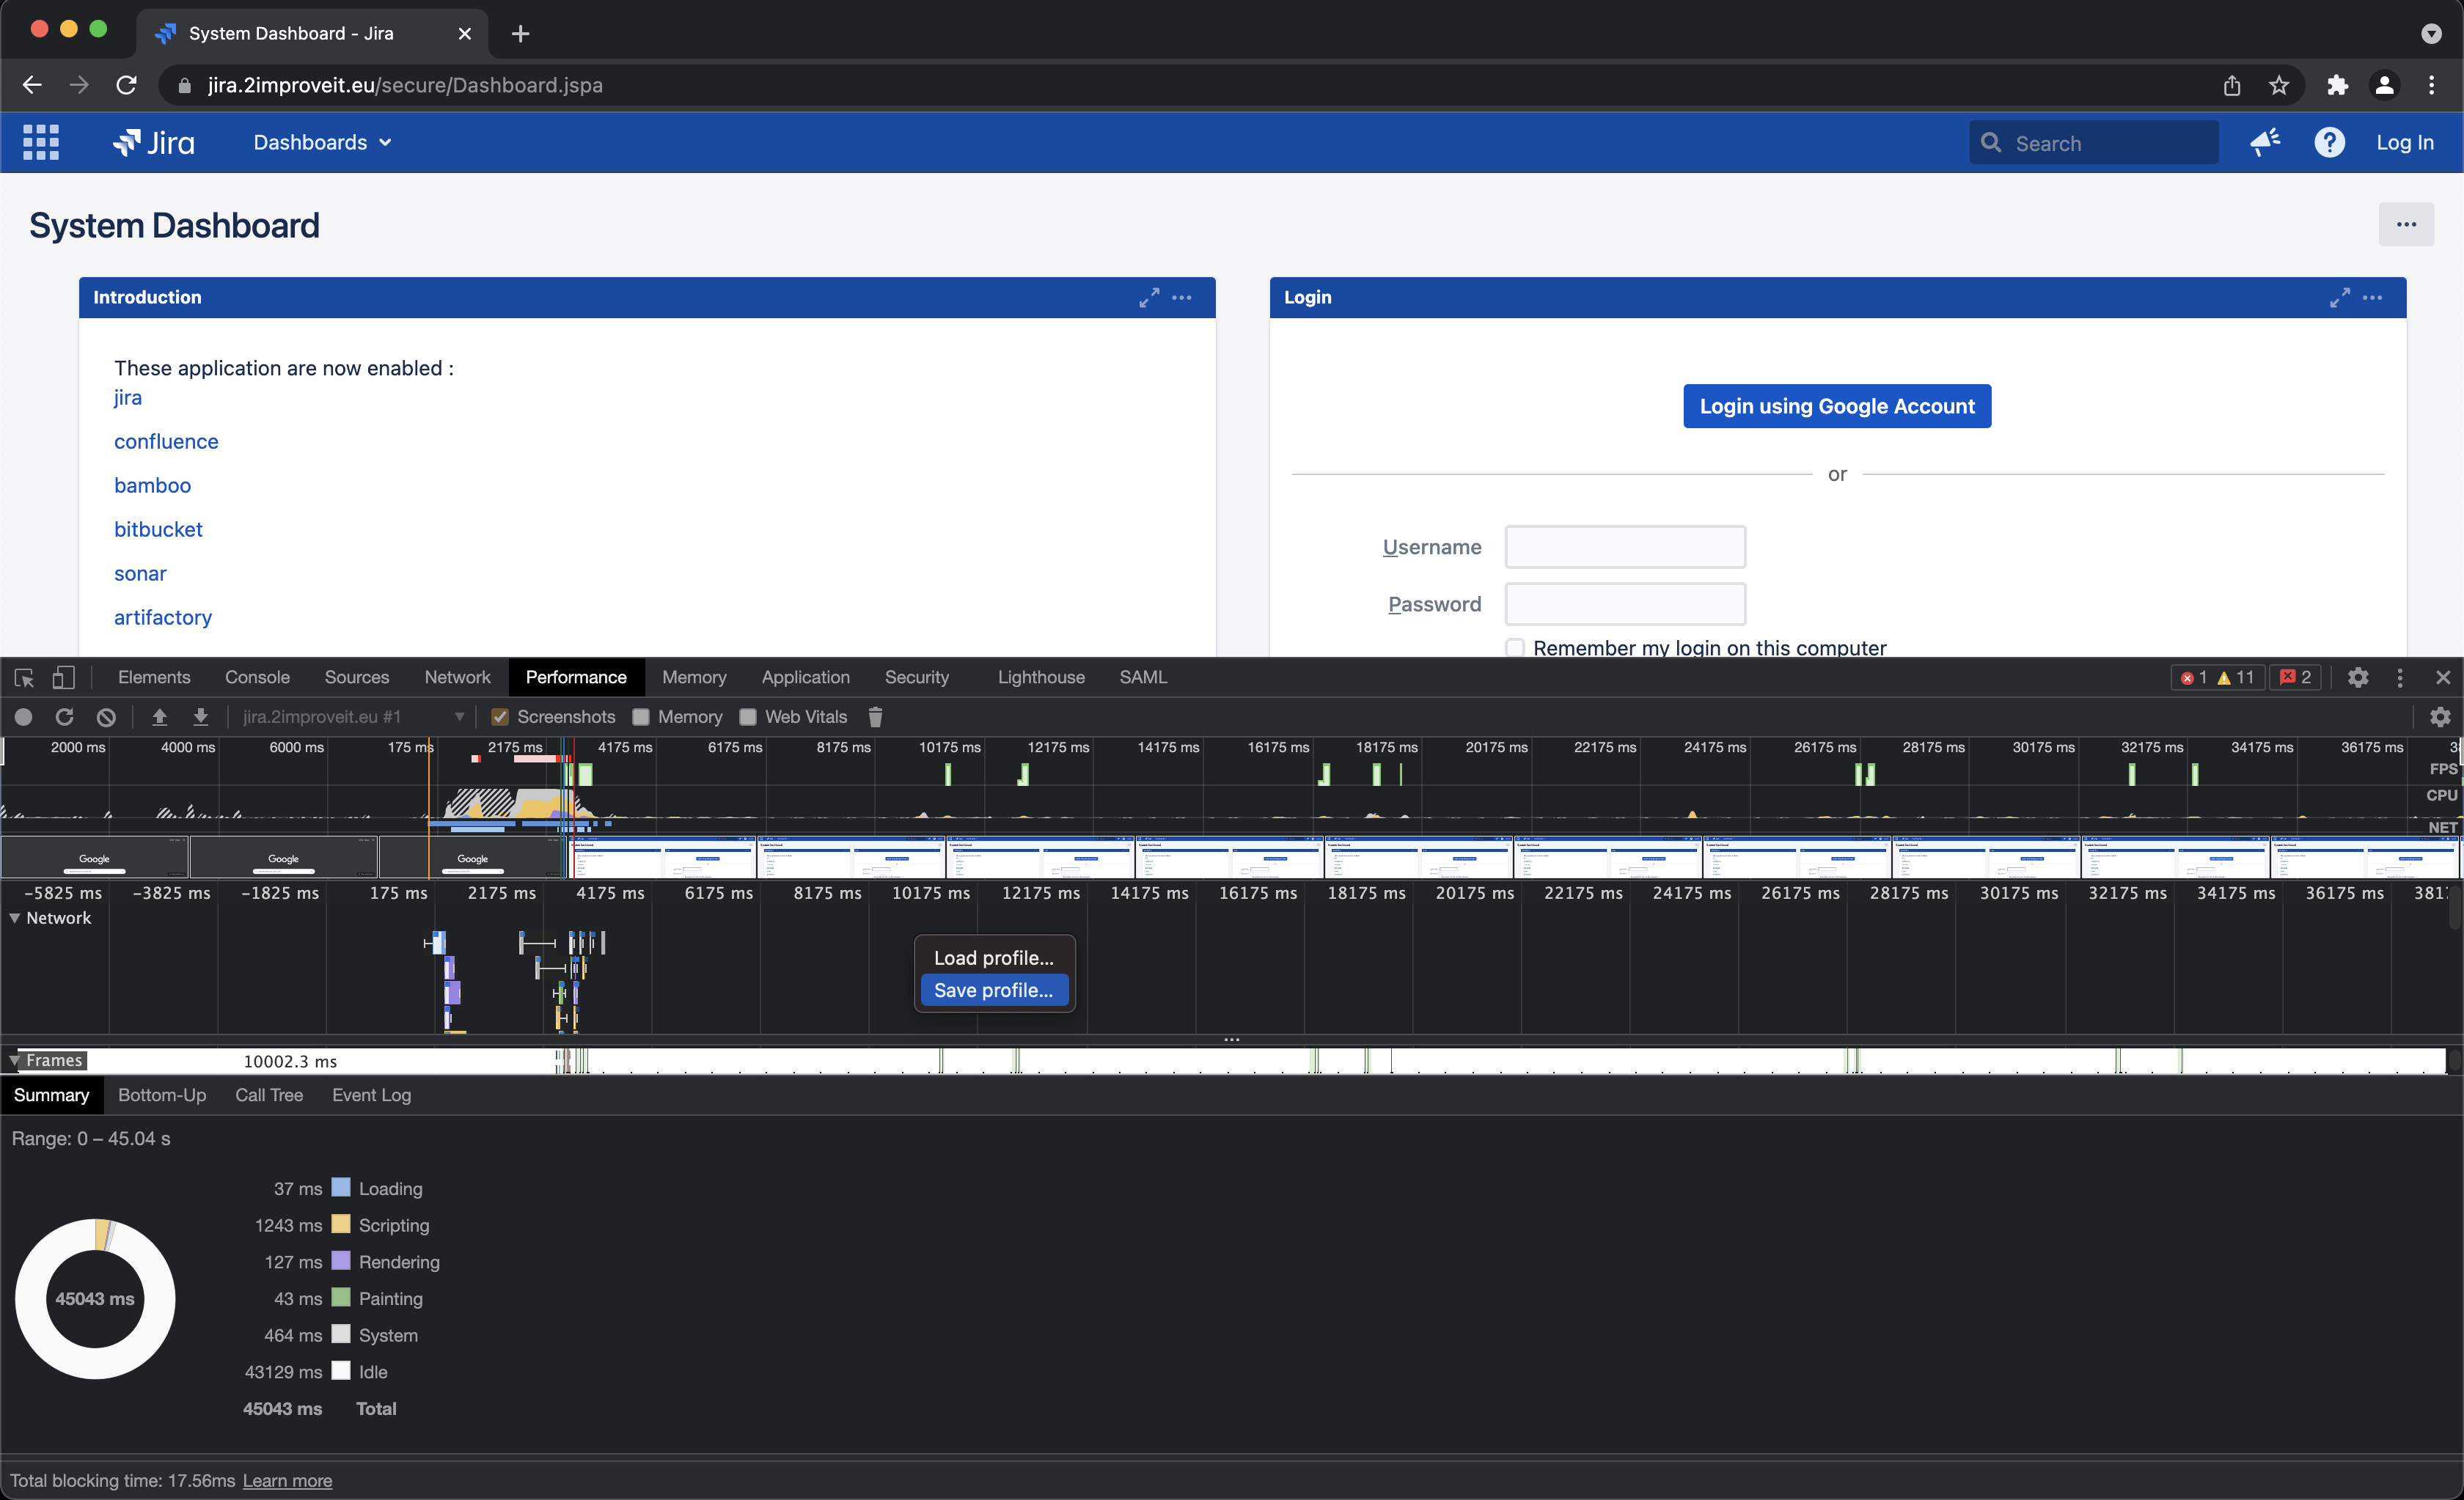The width and height of the screenshot is (2464, 1500).
Task: Open DevTools customize three-dot menu
Action: click(2400, 678)
